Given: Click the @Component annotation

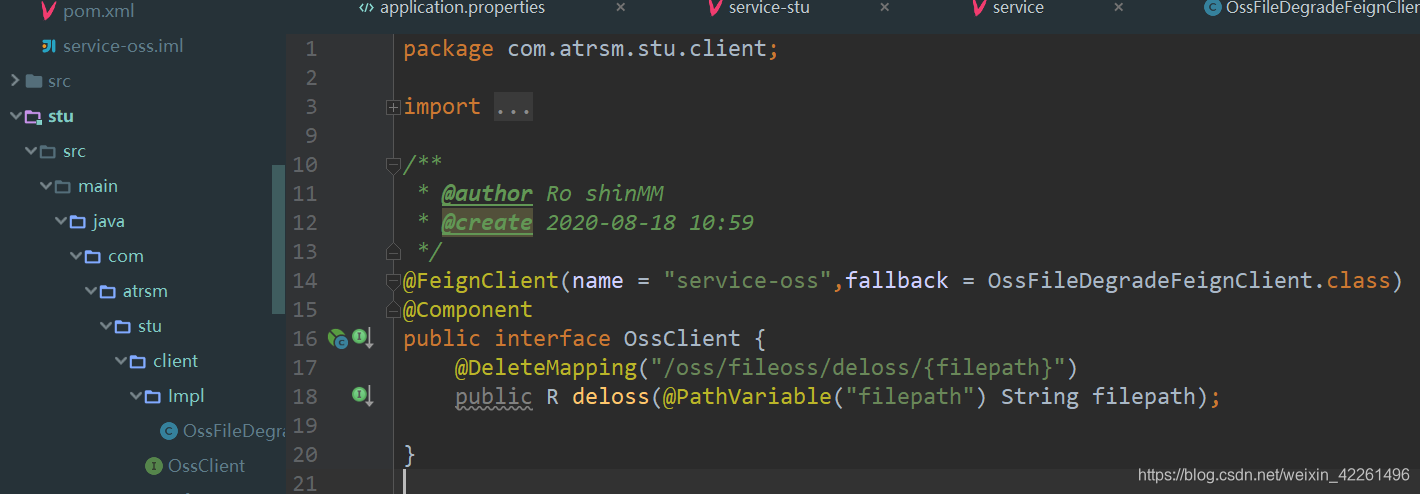Looking at the screenshot, I should pos(468,310).
